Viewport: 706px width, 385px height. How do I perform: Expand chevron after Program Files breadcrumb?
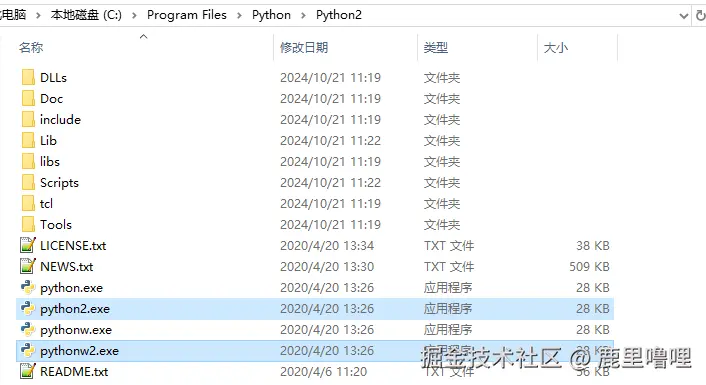(239, 16)
